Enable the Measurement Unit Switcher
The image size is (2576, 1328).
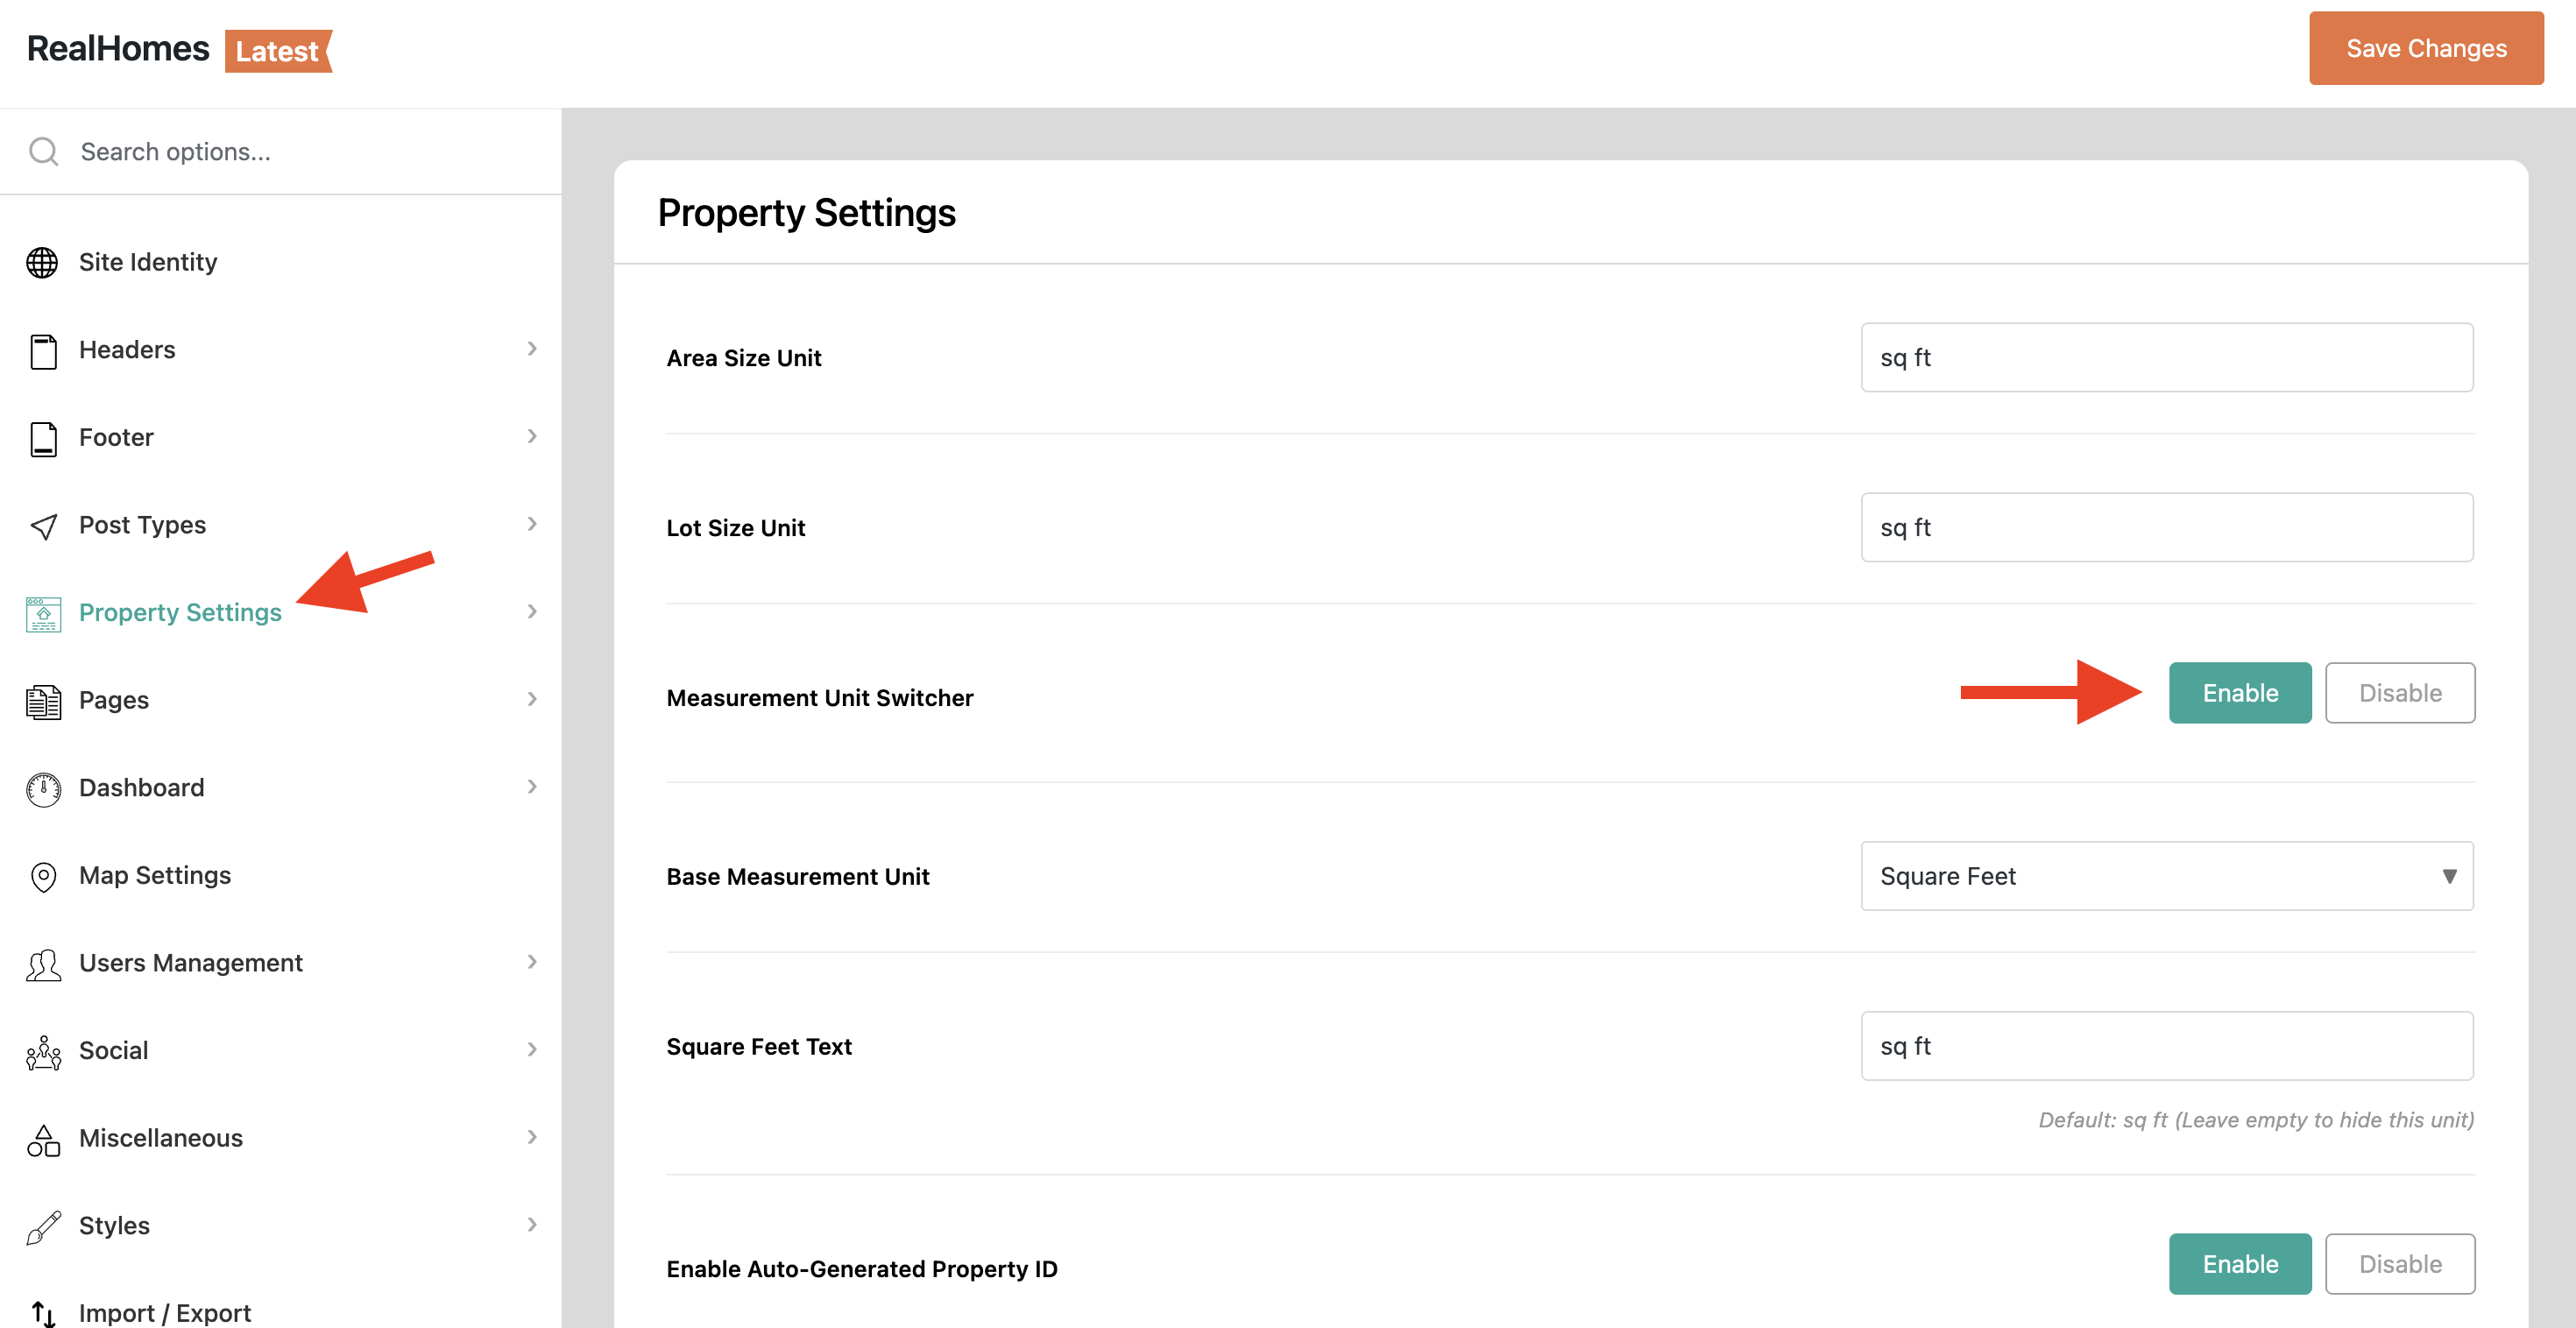pos(2239,693)
